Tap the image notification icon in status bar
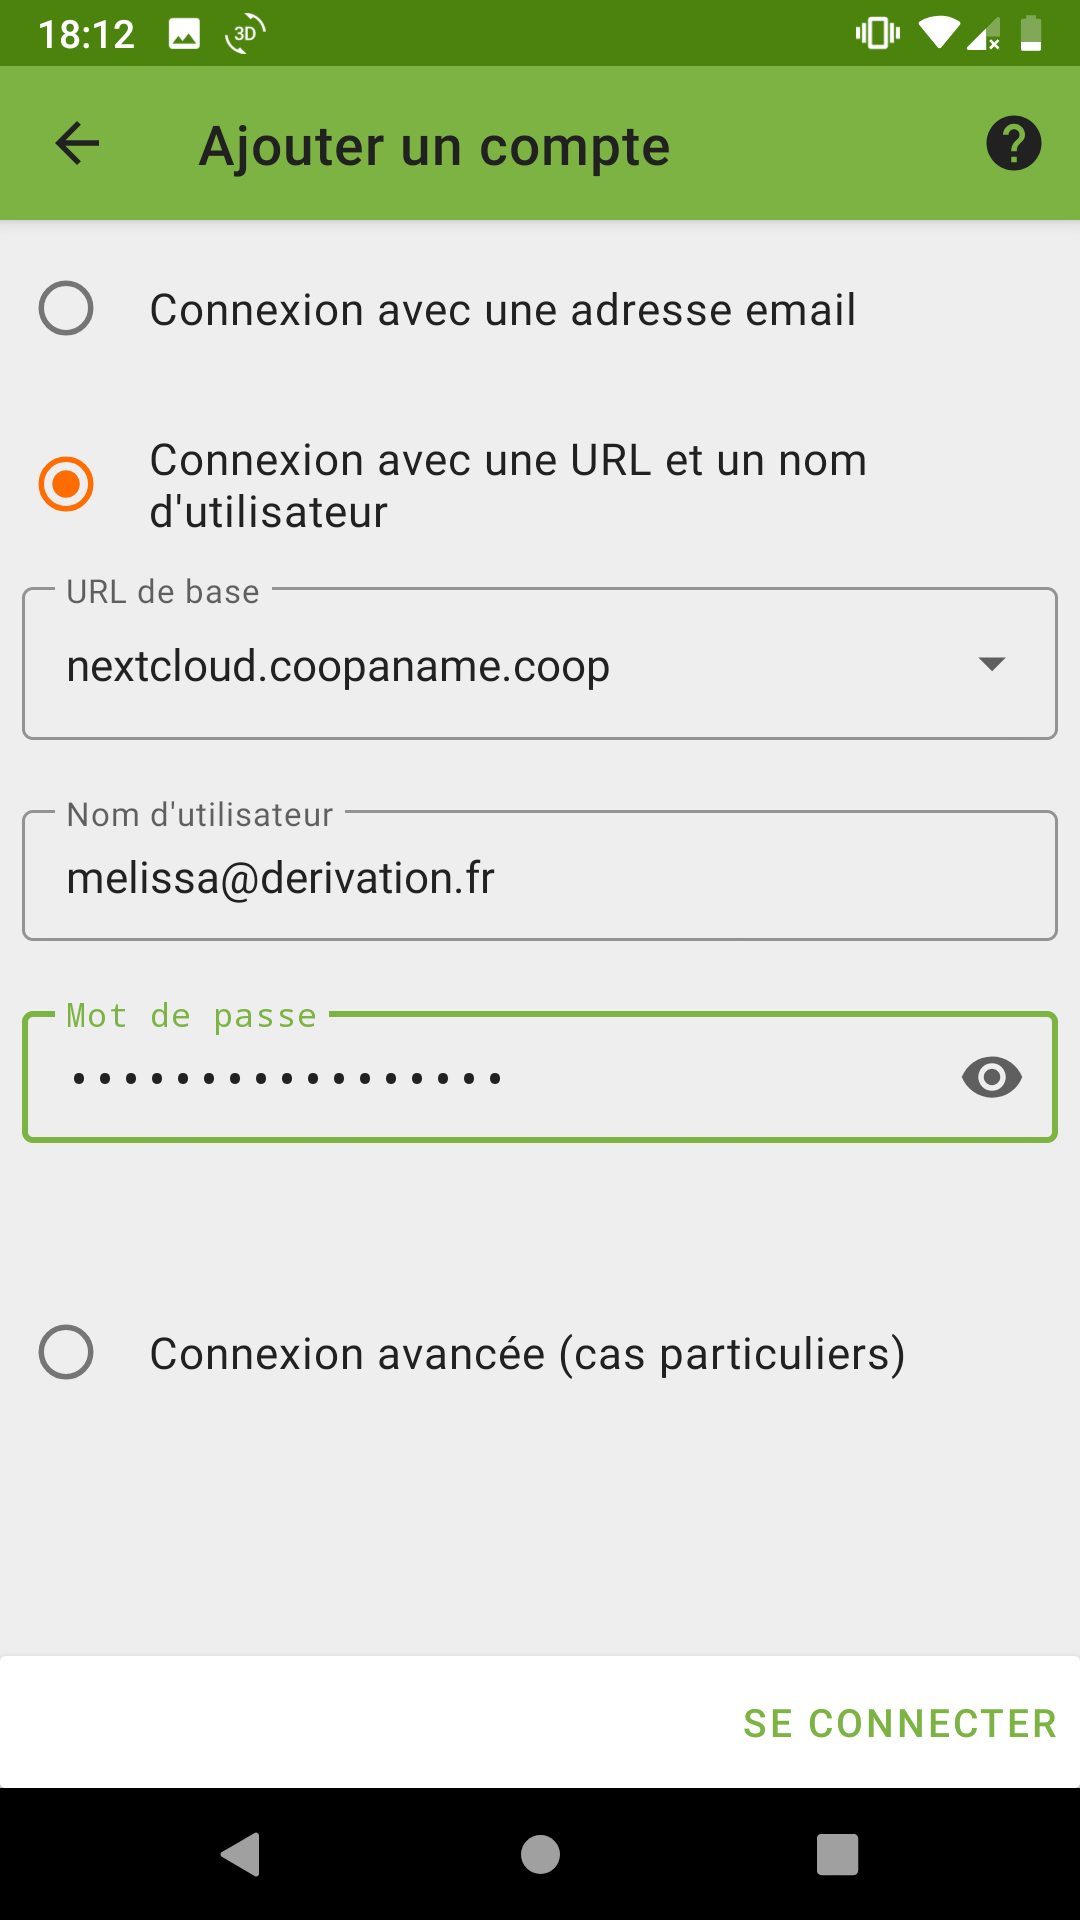 184,34
